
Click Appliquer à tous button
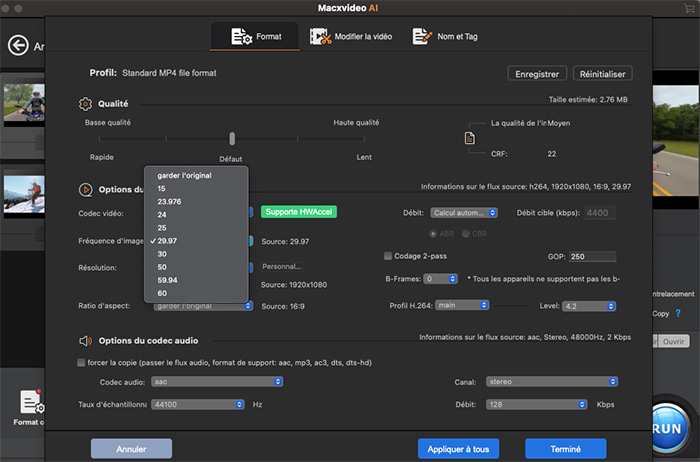(x=458, y=449)
